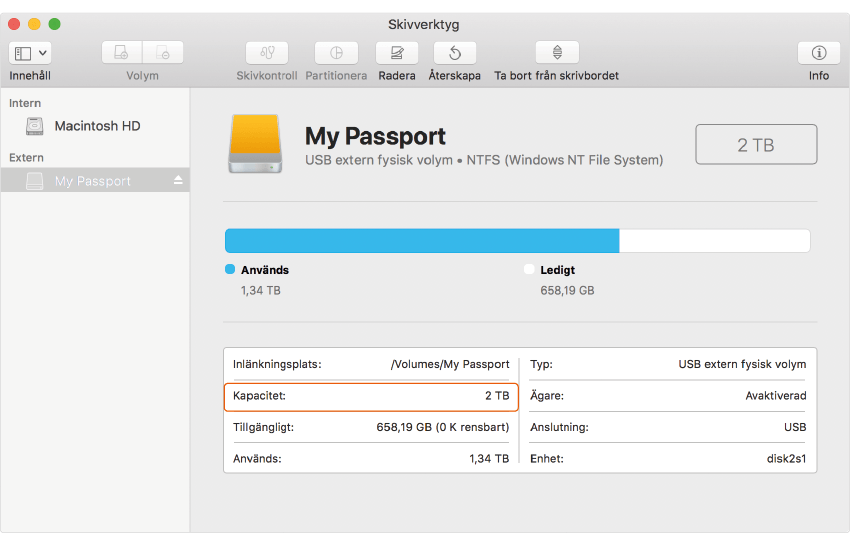This screenshot has height=545, width=850.
Task: Click the blue Används legend dot
Action: [230, 270]
